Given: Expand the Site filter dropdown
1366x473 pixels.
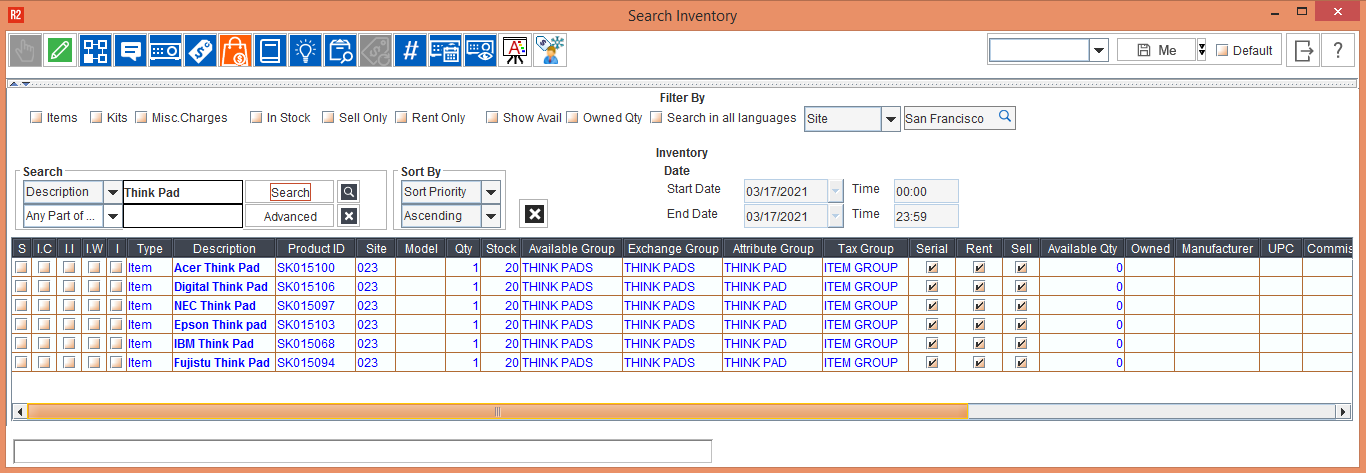Looking at the screenshot, I should click(890, 119).
